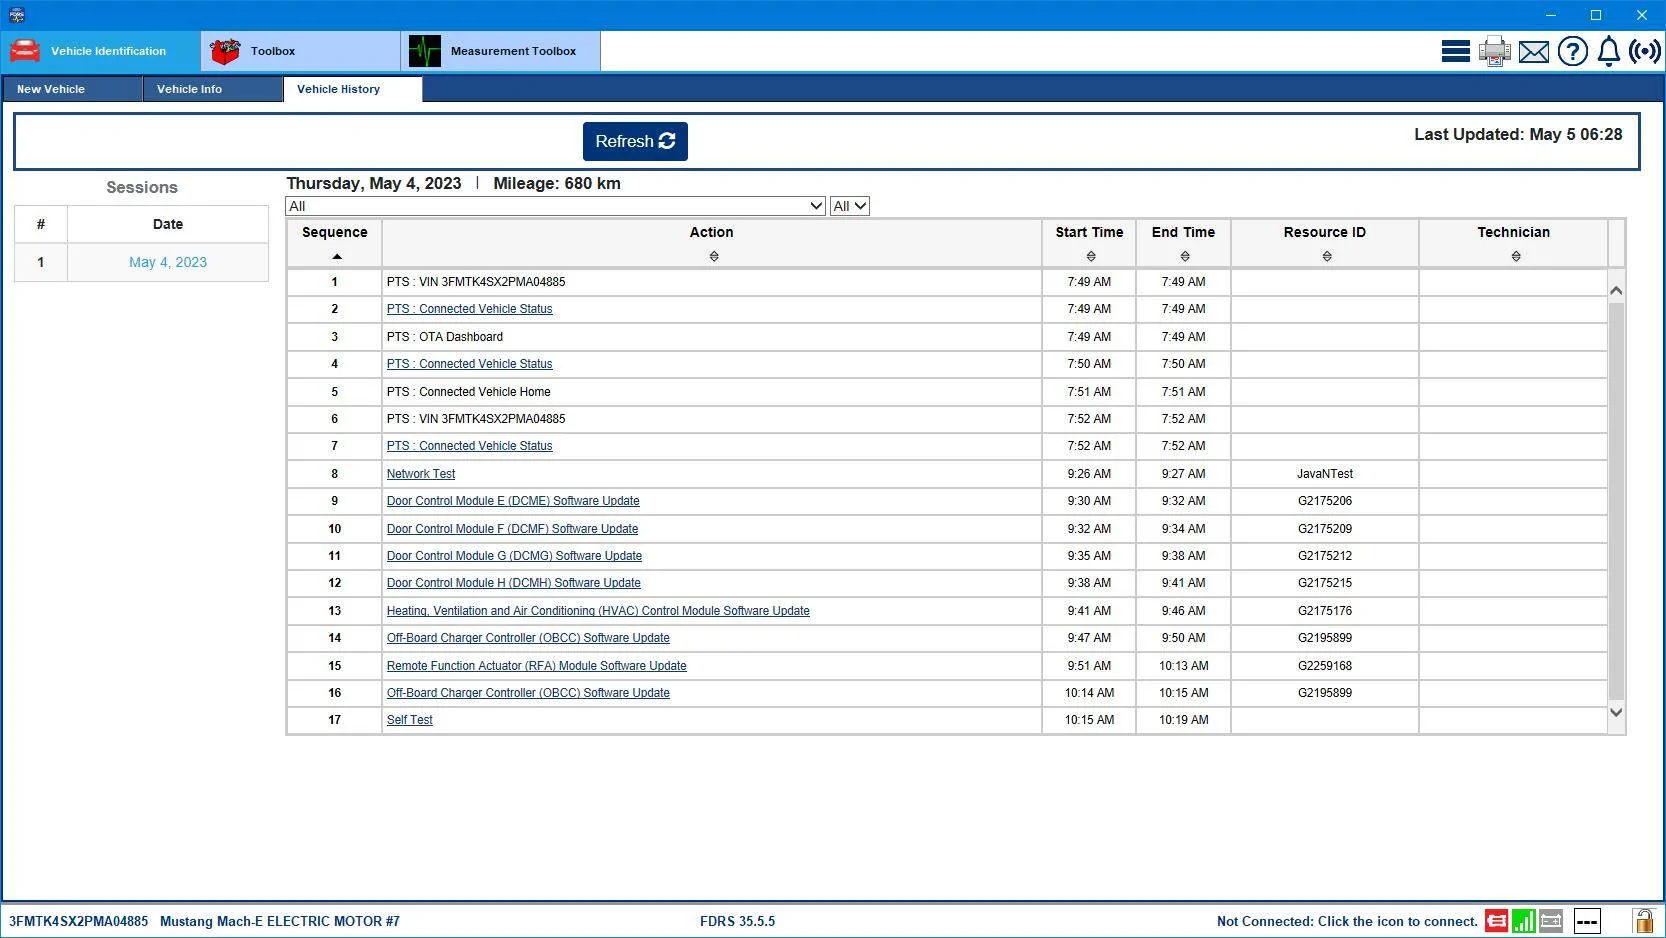Click the 'PTS : Connected Vehicle Home' cell
The image size is (1666, 938).
click(711, 392)
